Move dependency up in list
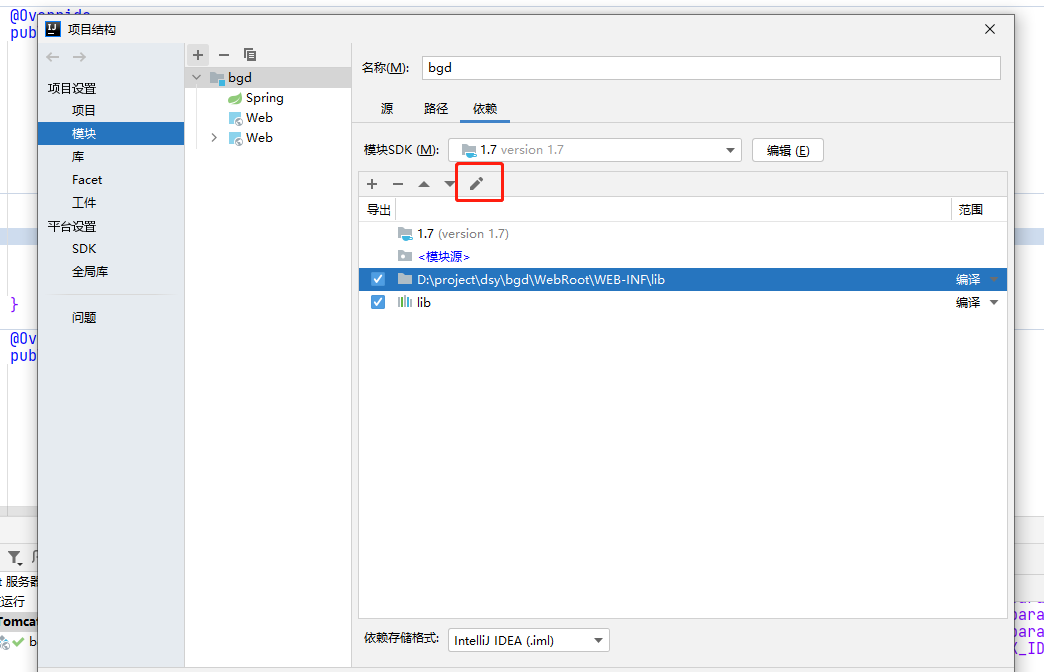The width and height of the screenshot is (1044, 672). coord(424,184)
